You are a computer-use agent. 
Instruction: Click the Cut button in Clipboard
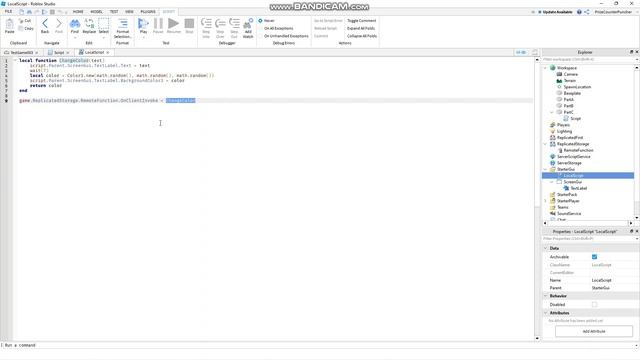click(25, 20)
